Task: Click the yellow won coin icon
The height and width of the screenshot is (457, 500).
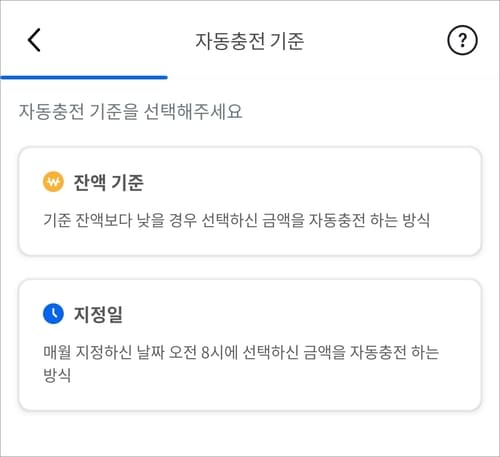Action: (53, 182)
